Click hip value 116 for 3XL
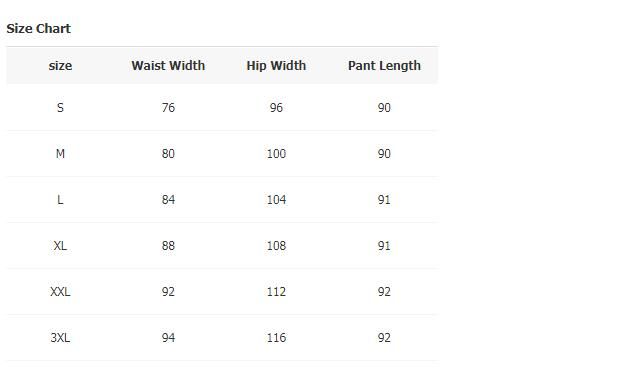This screenshot has height=372, width=635. pos(276,338)
